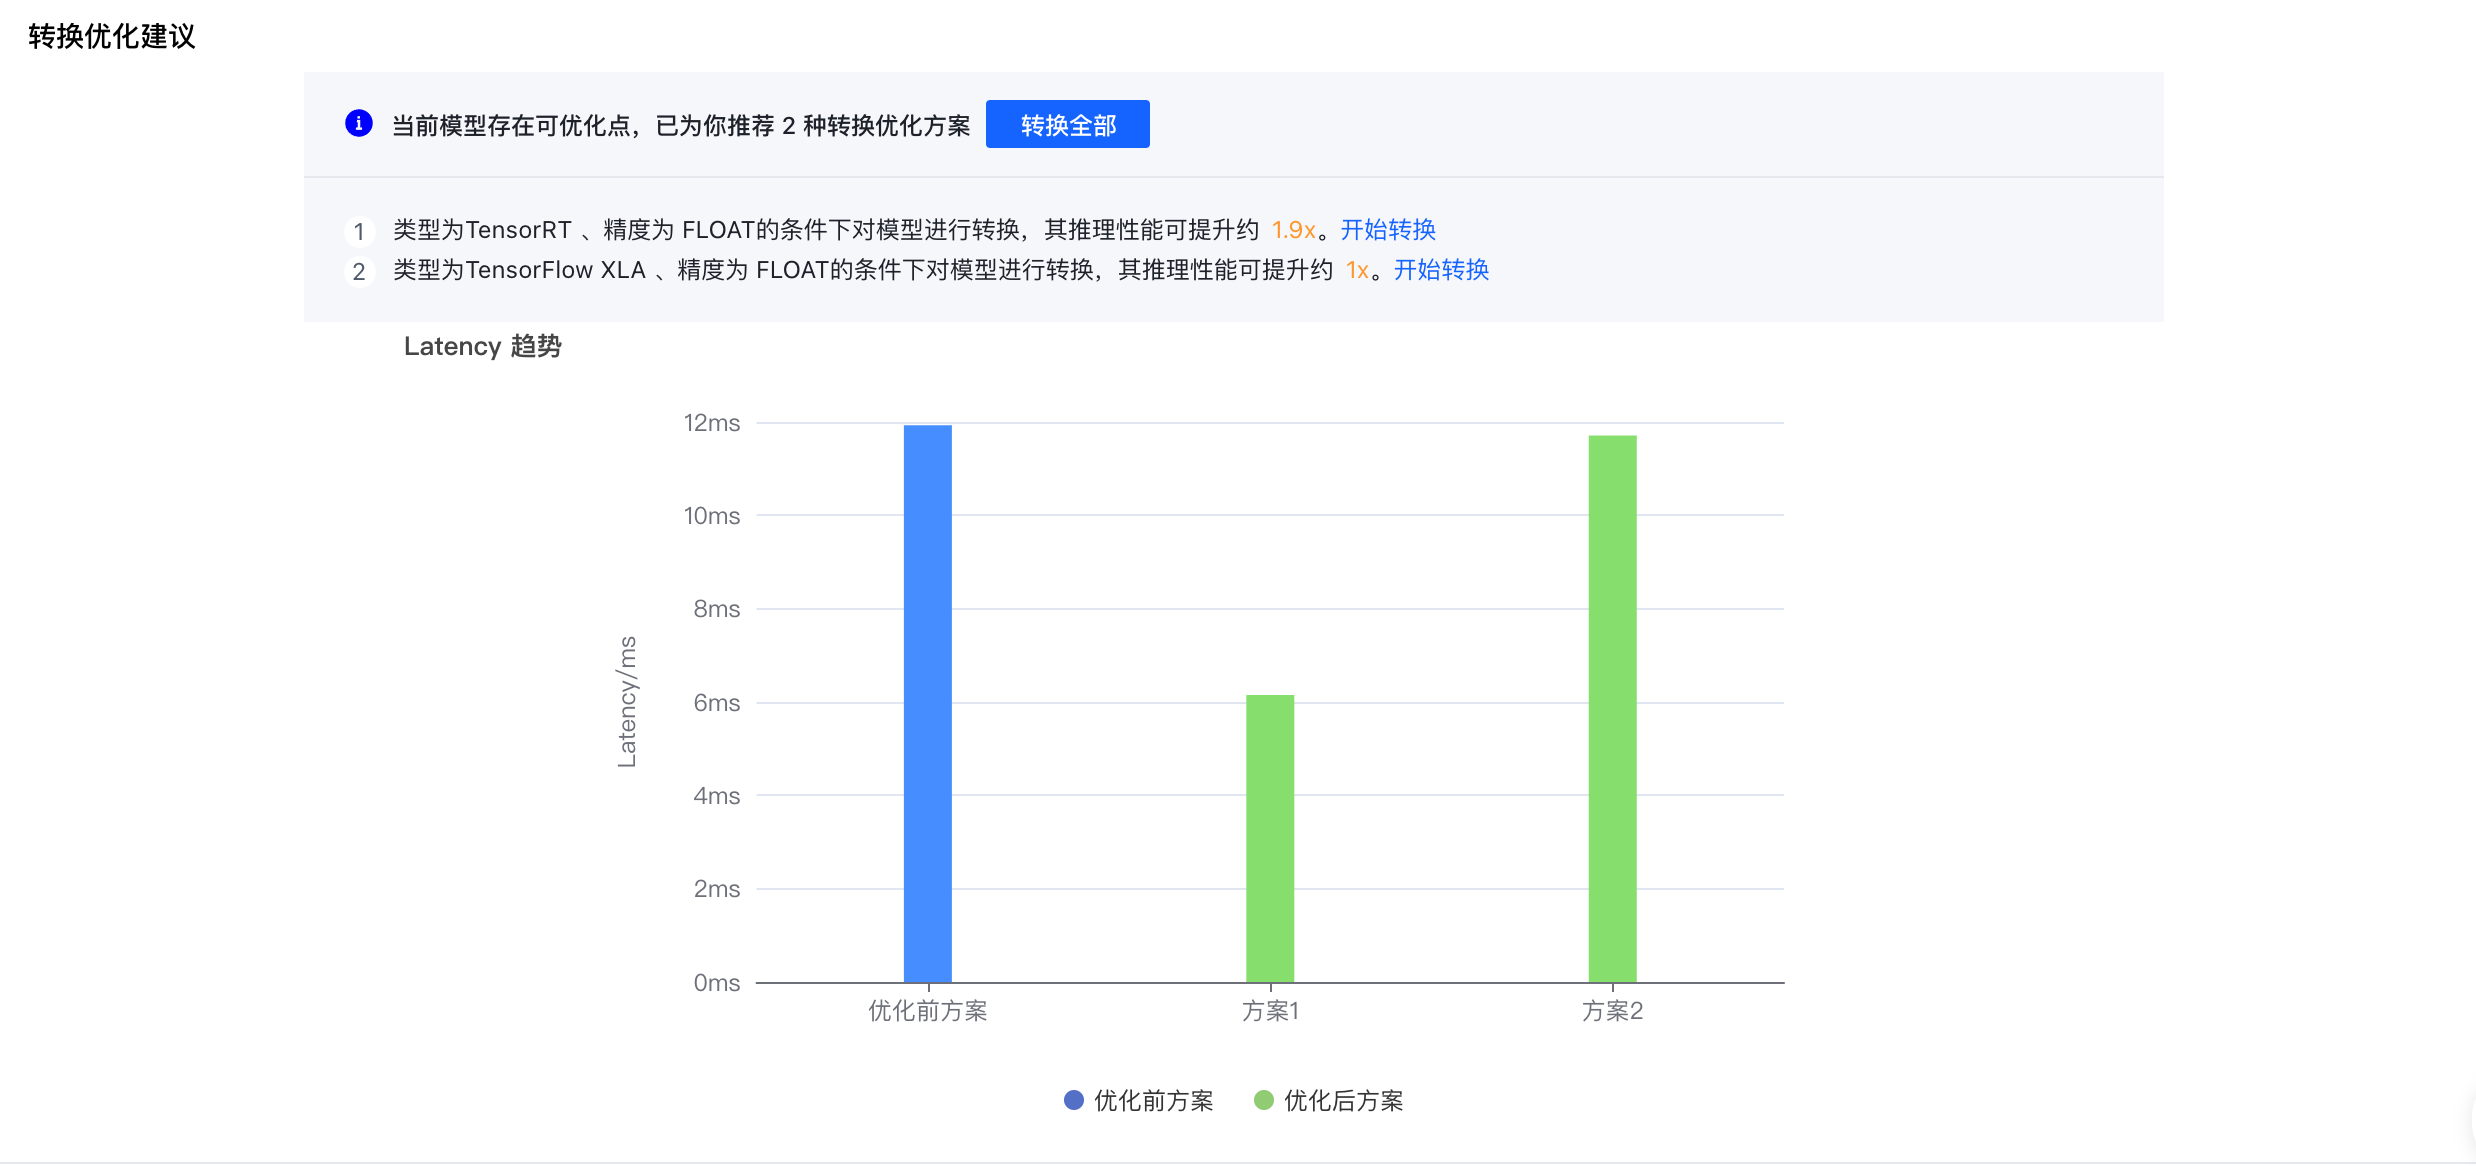Click the Latency 趋势 chart title
2476x1166 pixels.
482,346
